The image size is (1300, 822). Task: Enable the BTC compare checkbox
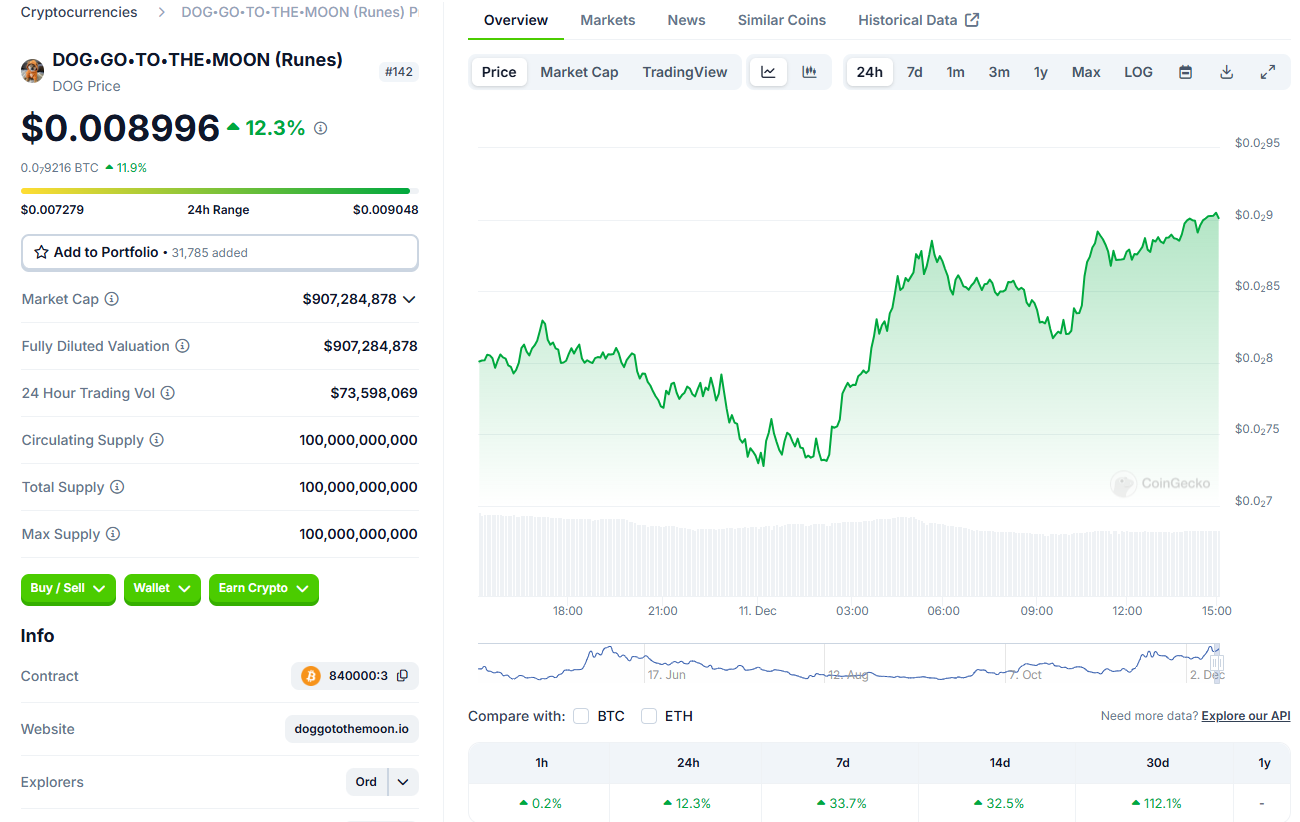(581, 716)
